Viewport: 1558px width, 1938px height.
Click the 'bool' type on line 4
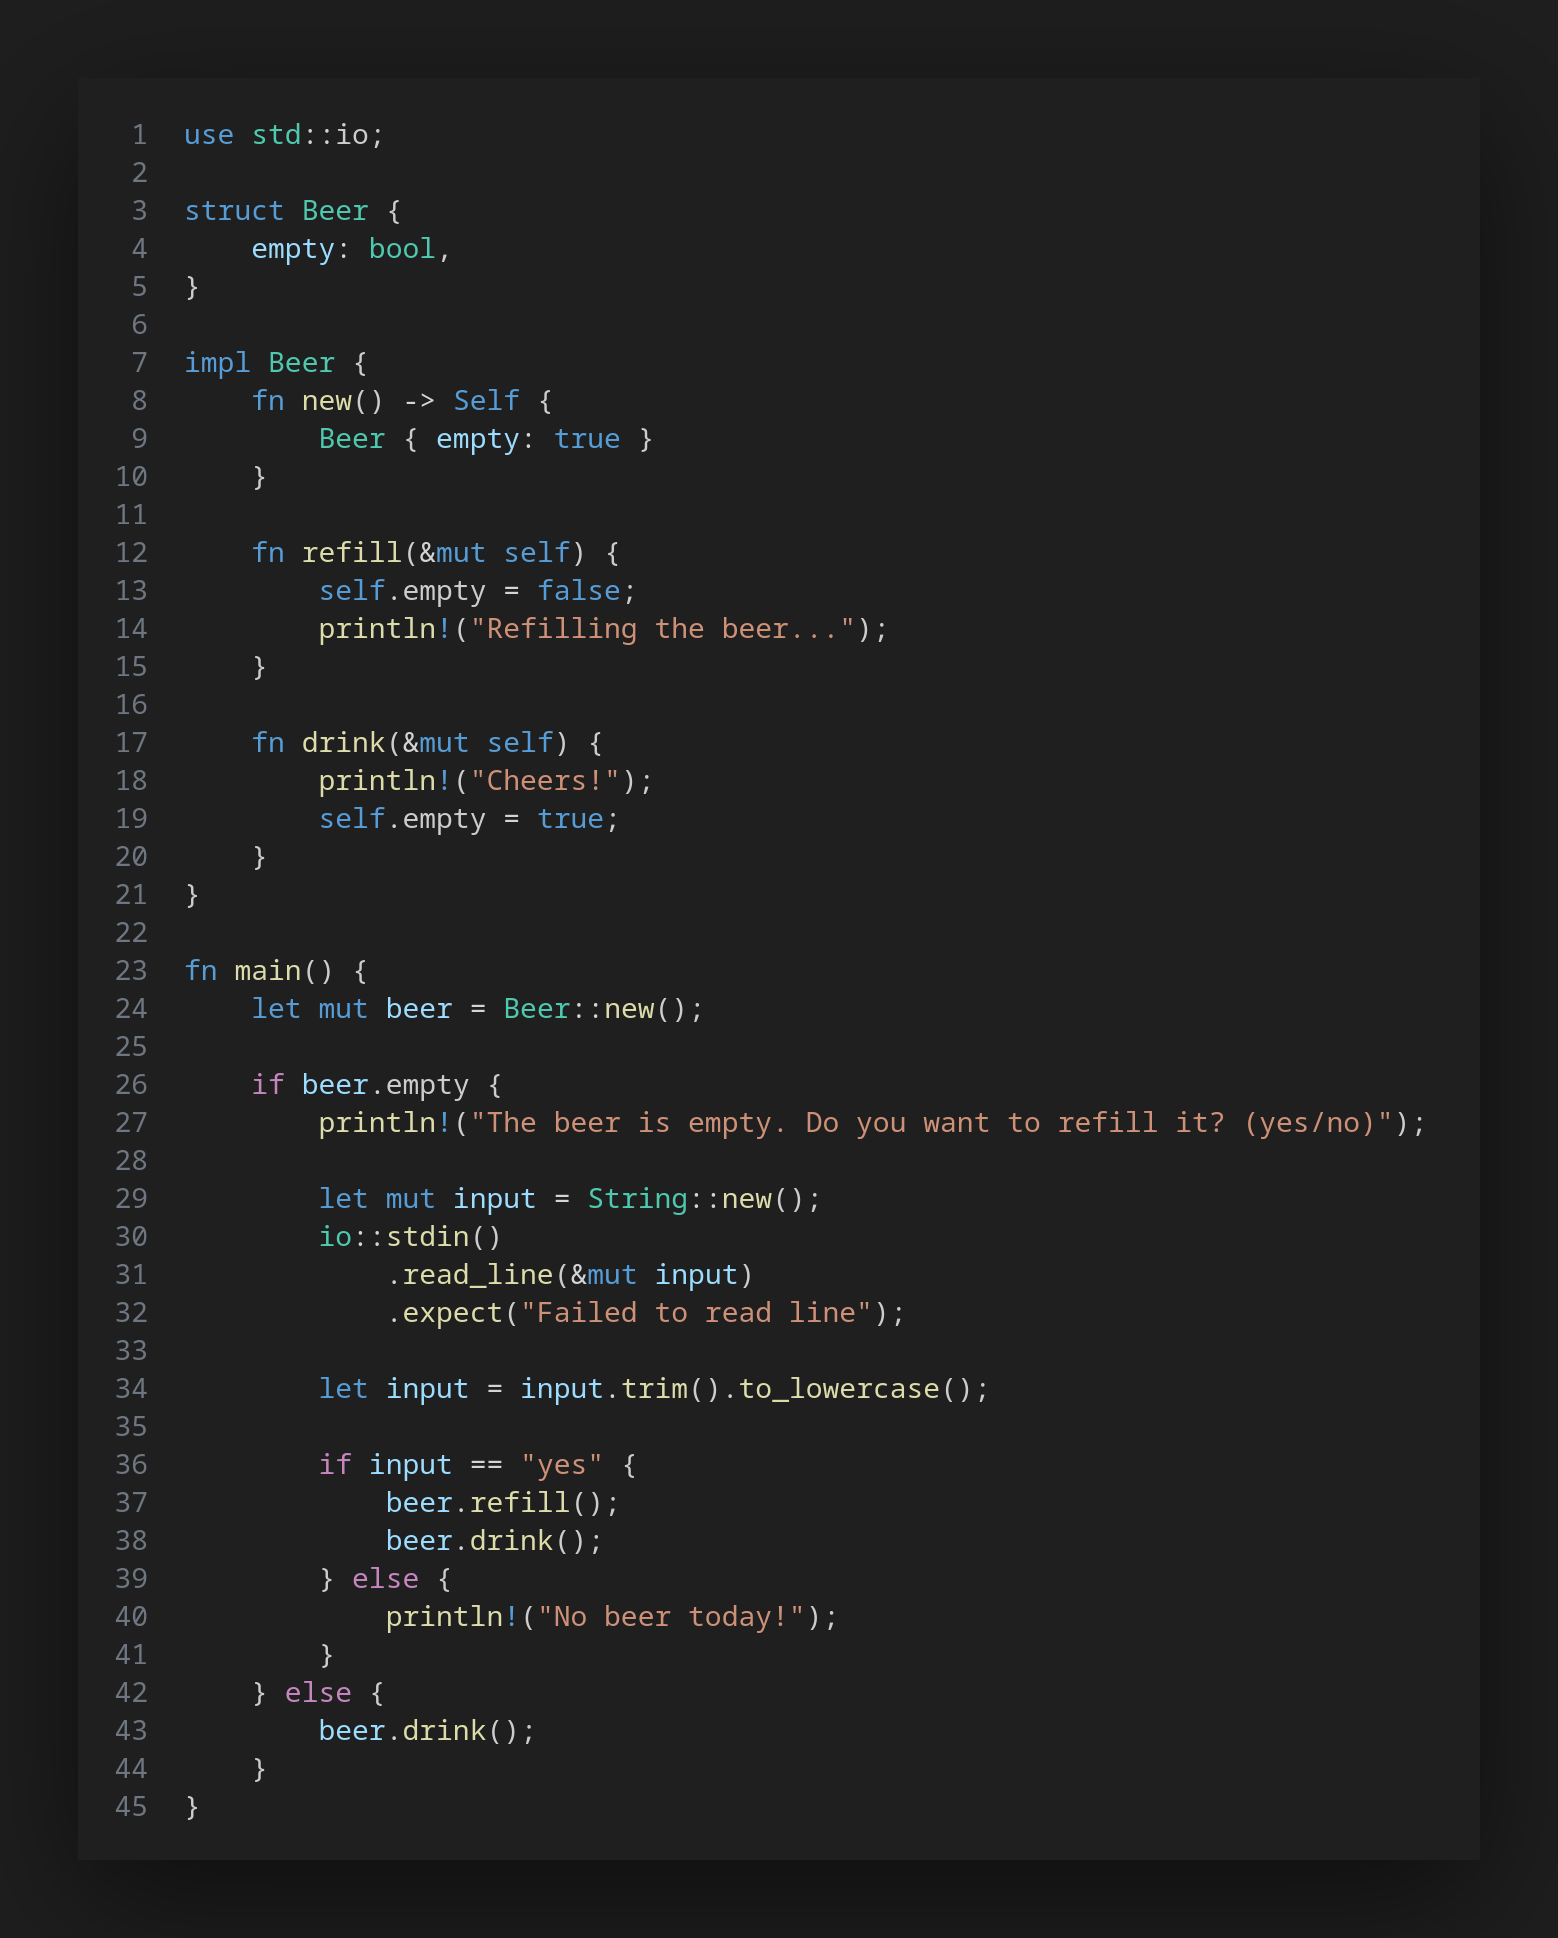click(x=402, y=249)
